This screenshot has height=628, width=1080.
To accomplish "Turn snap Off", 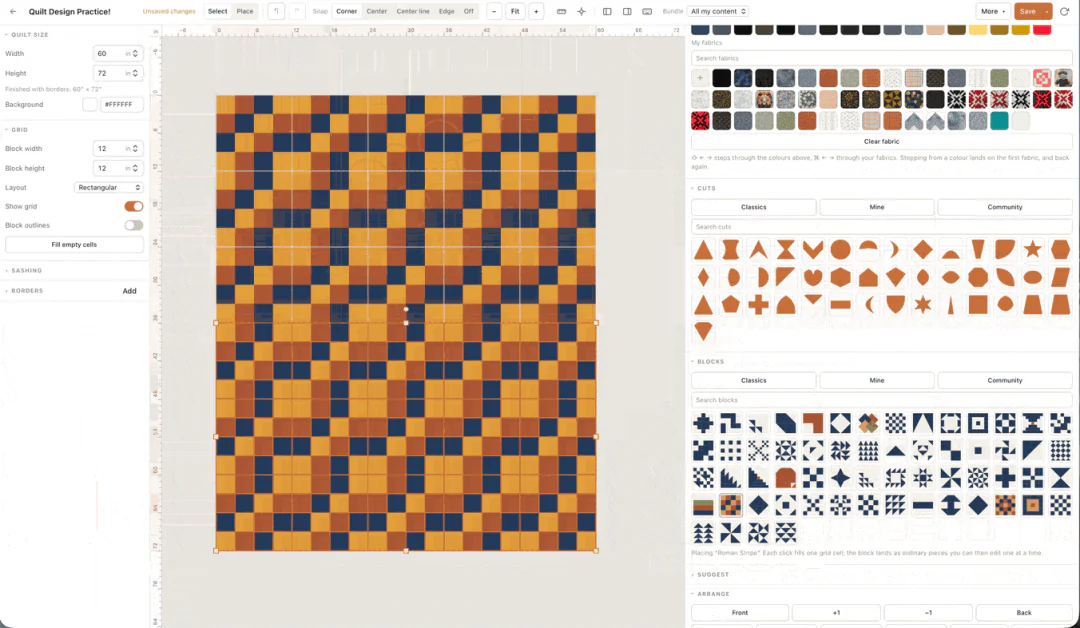I will pyautogui.click(x=468, y=11).
